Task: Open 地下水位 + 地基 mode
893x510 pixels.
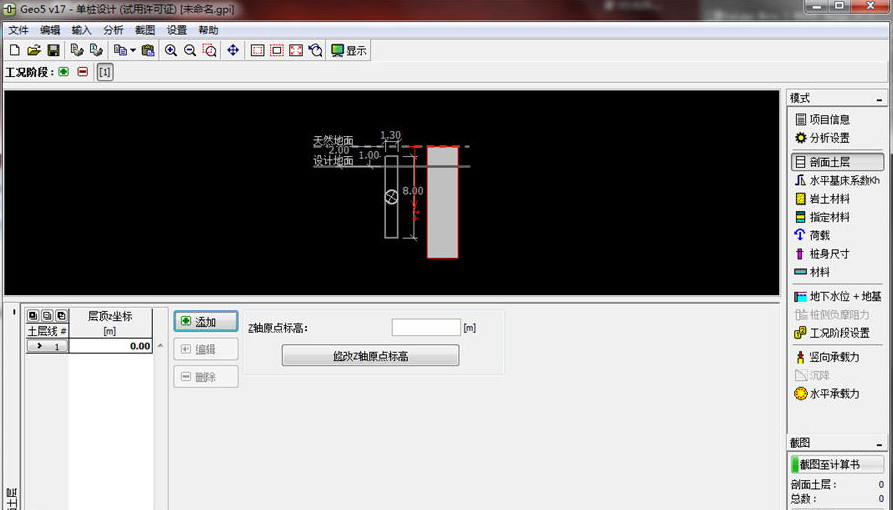Action: click(838, 296)
